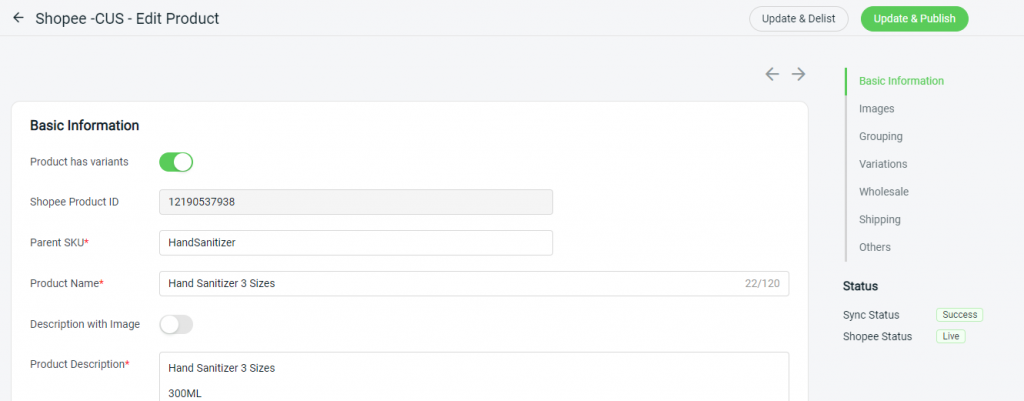Viewport: 1024px width, 401px height.
Task: Click Update & Delist button
Action: (798, 18)
